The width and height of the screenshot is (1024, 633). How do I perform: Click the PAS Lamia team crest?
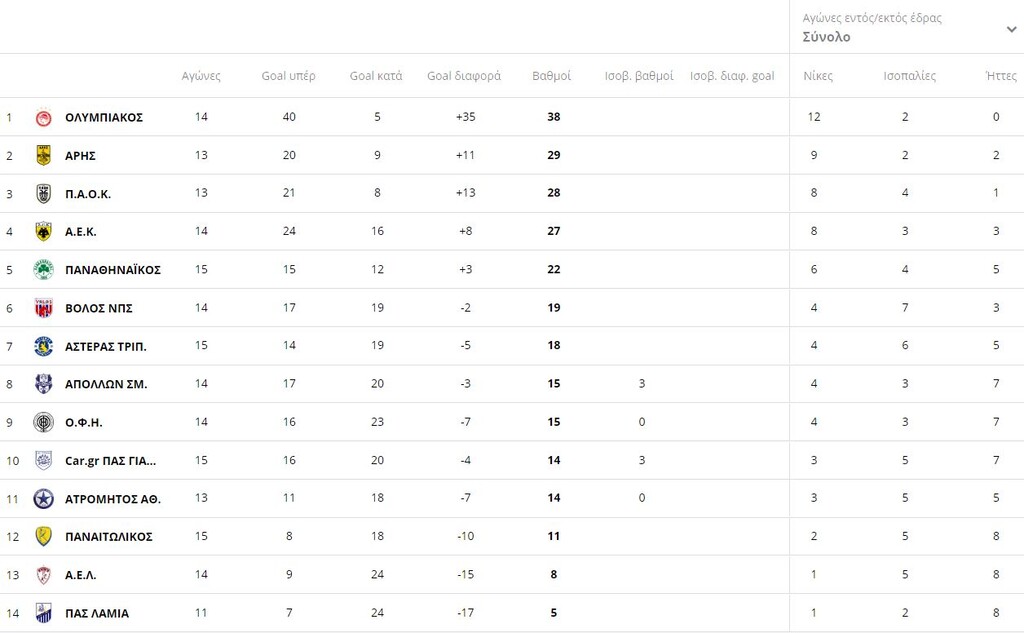tap(44, 613)
